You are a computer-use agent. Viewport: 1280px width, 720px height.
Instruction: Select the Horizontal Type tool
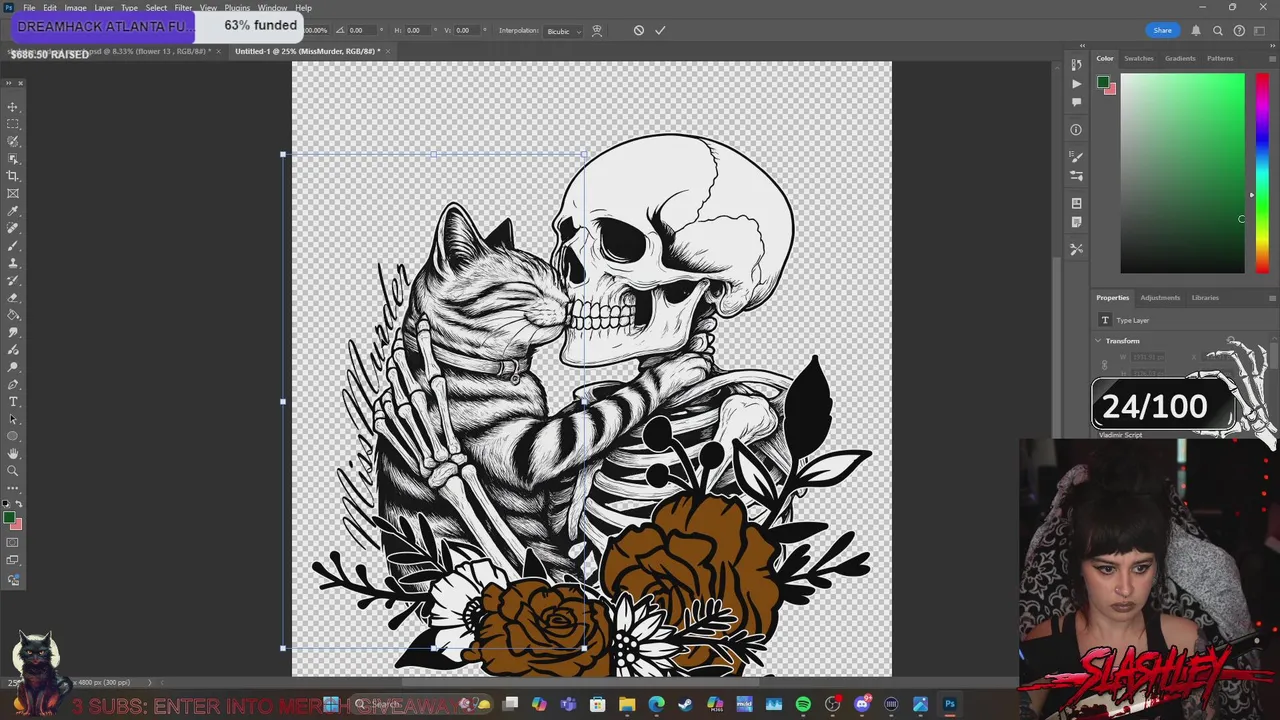tap(13, 402)
